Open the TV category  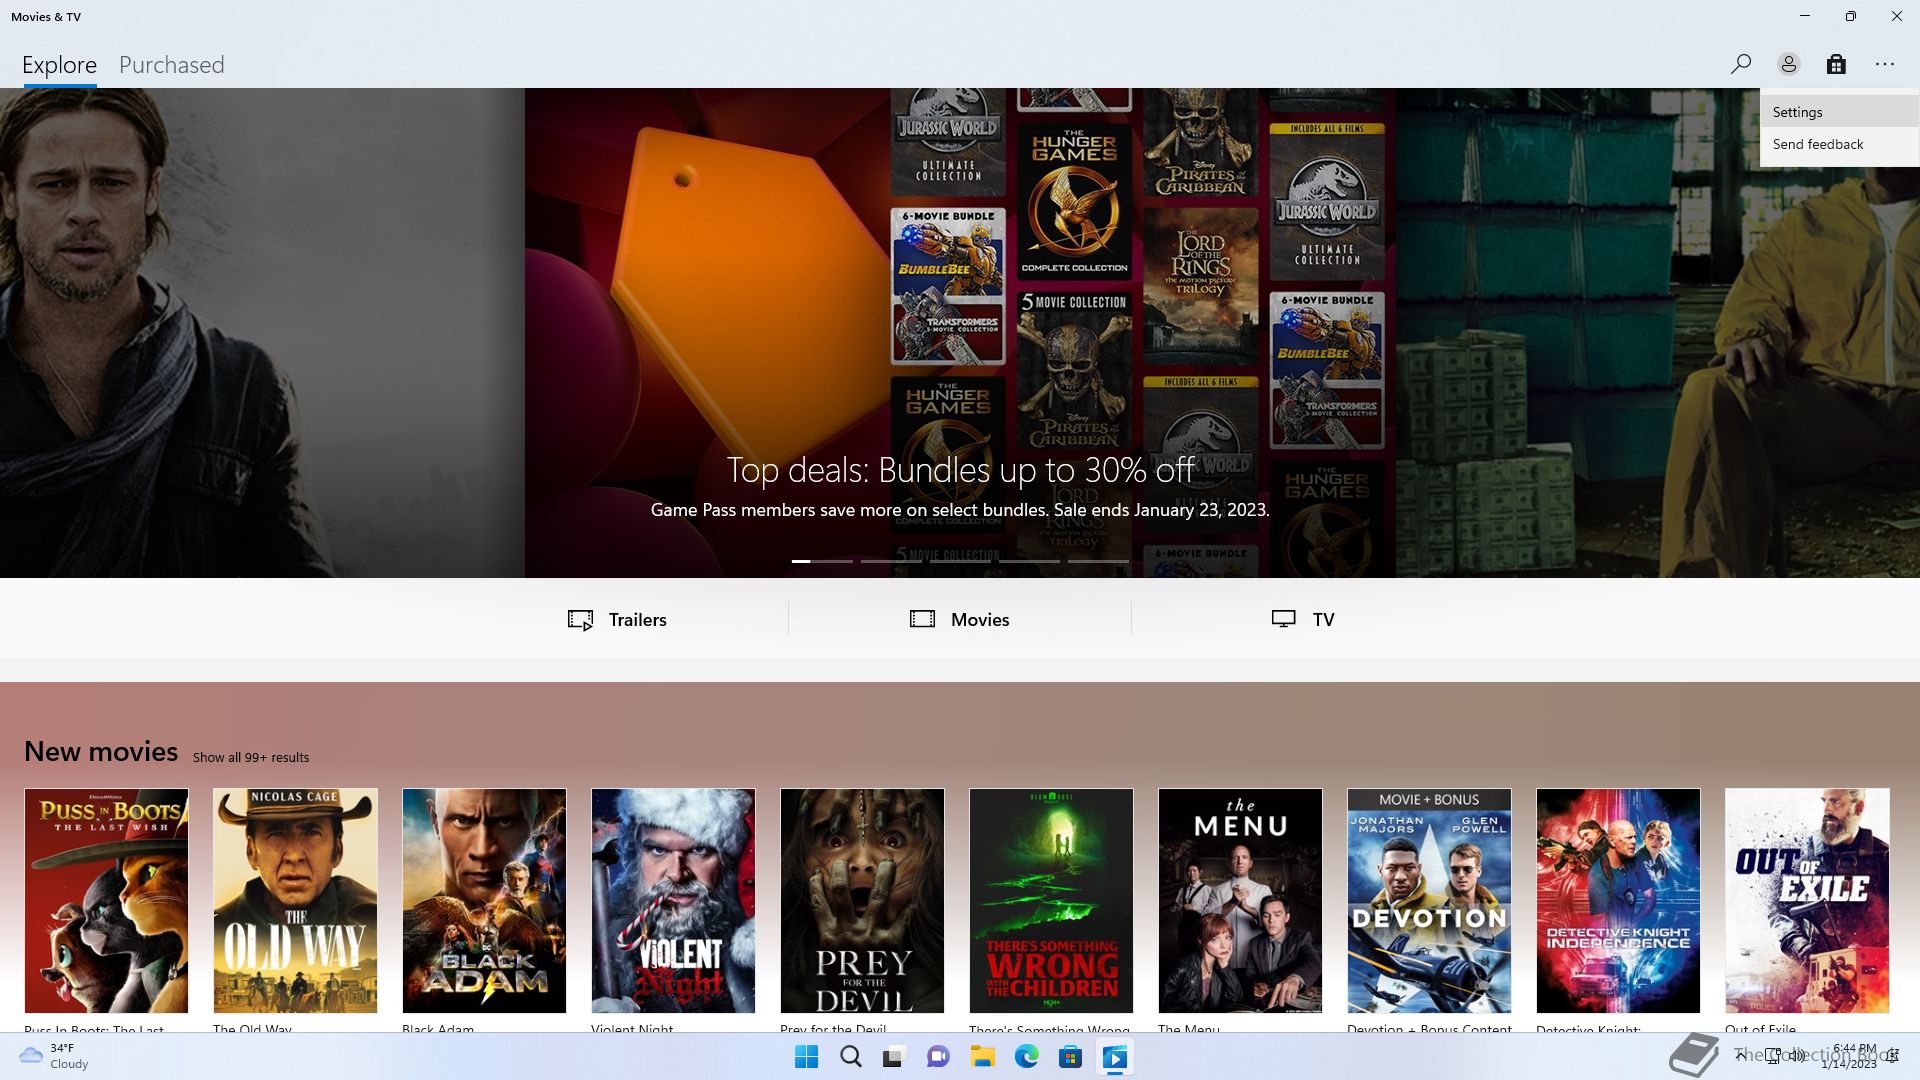(1303, 619)
